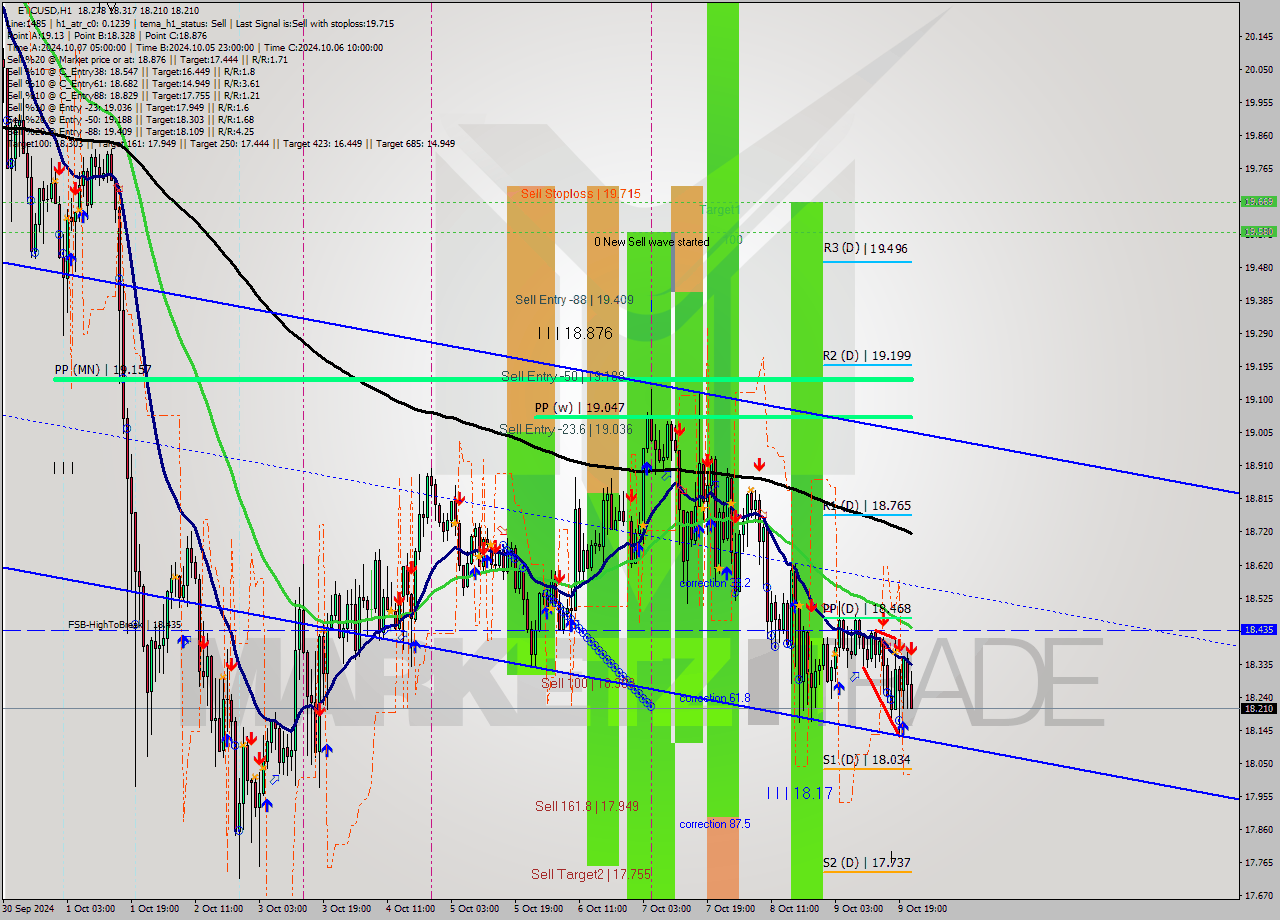Click the 19.005 price axis value
Viewport: 1280px width, 920px height.
(x=1258, y=433)
